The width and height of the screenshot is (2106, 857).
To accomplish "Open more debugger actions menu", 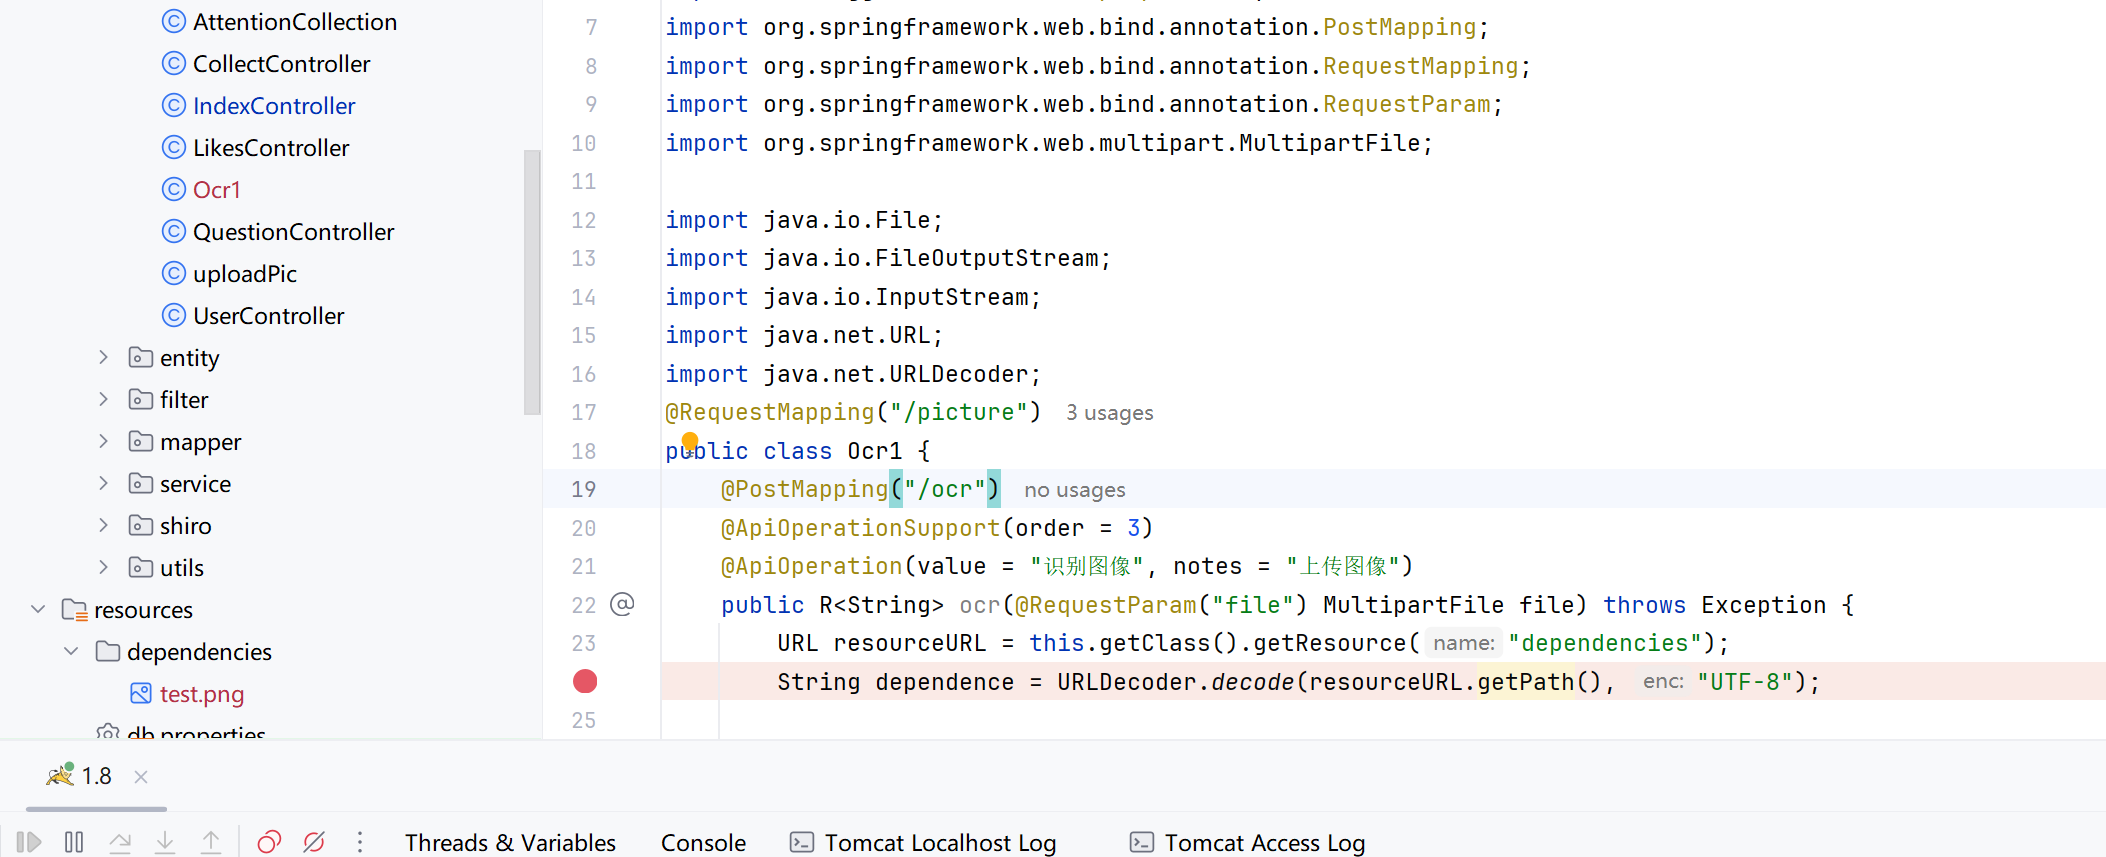I will click(360, 842).
